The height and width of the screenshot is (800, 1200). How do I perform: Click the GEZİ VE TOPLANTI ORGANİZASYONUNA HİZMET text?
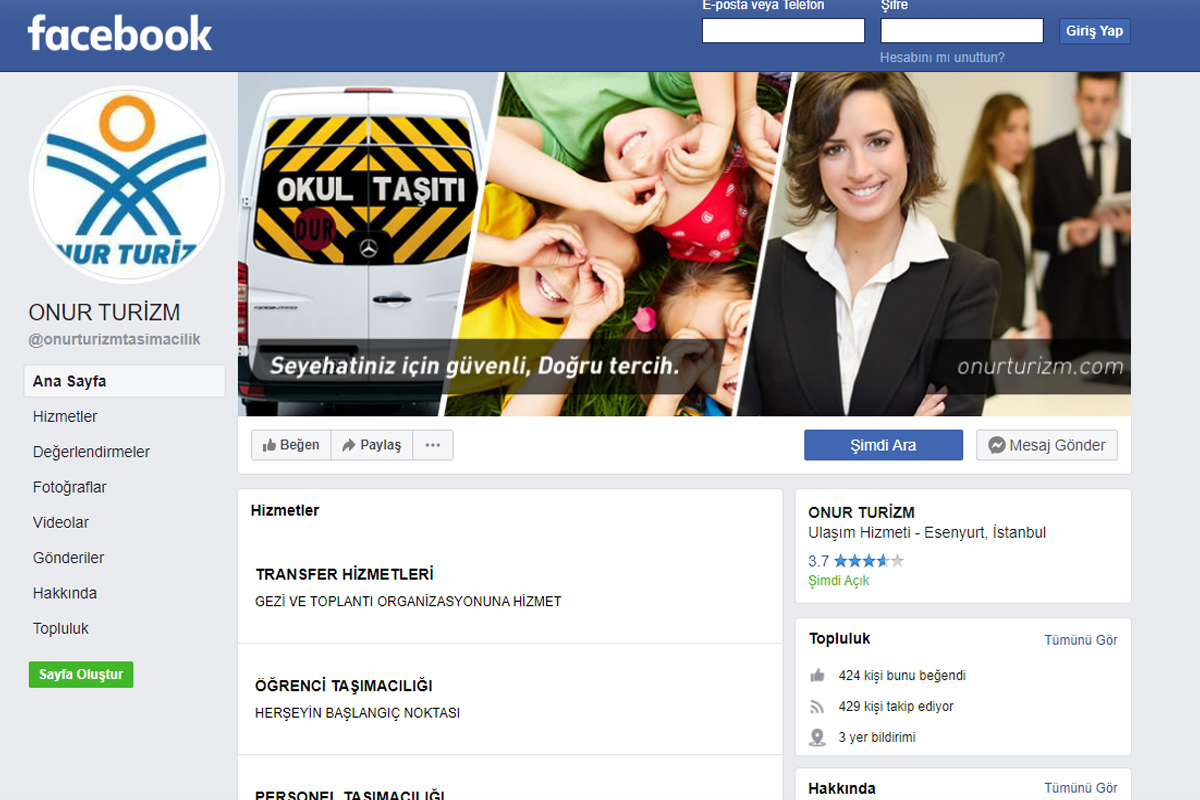pos(409,602)
